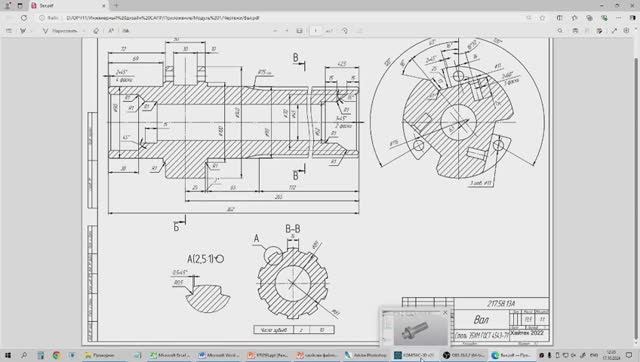Open the PDF table of contents panel
Image resolution: width=640 pixels, height=362 pixels.
pyautogui.click(x=9, y=31)
